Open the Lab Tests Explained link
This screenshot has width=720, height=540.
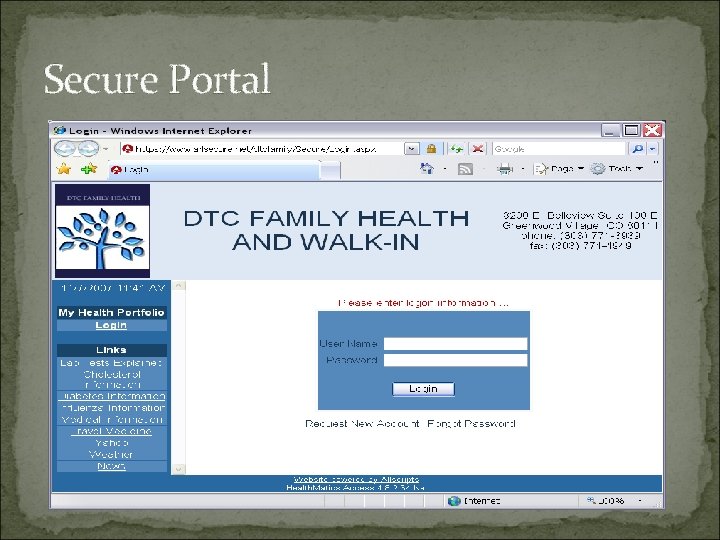pyautogui.click(x=111, y=363)
